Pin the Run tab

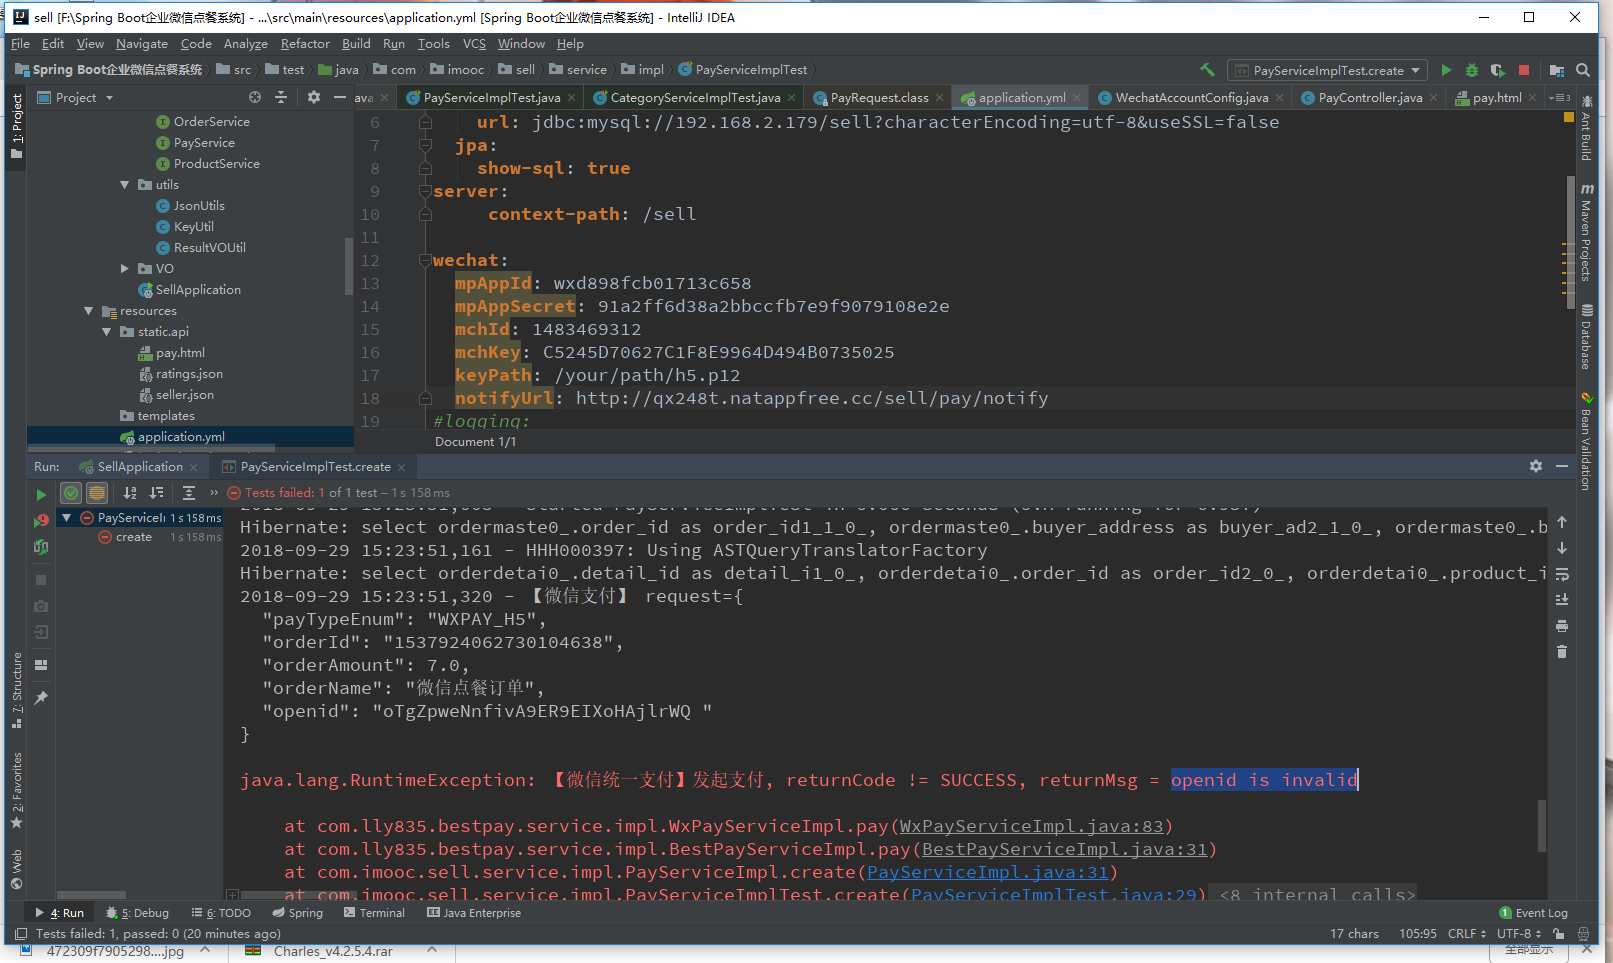[41, 698]
